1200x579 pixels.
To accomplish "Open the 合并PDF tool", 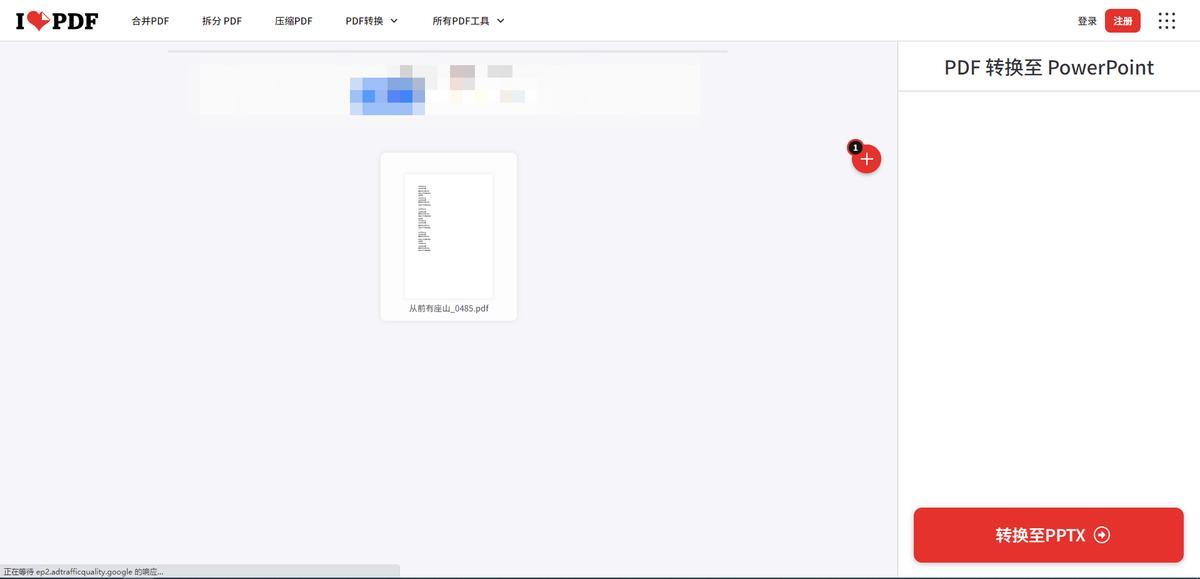I will click(x=150, y=21).
